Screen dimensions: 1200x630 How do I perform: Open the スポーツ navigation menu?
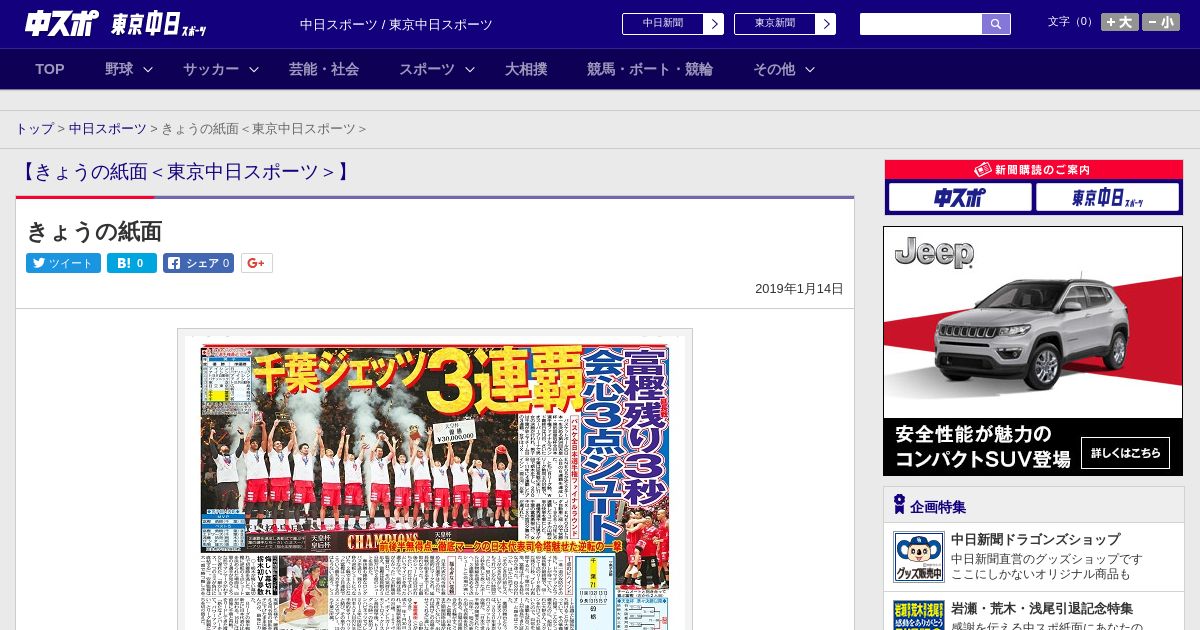point(427,69)
